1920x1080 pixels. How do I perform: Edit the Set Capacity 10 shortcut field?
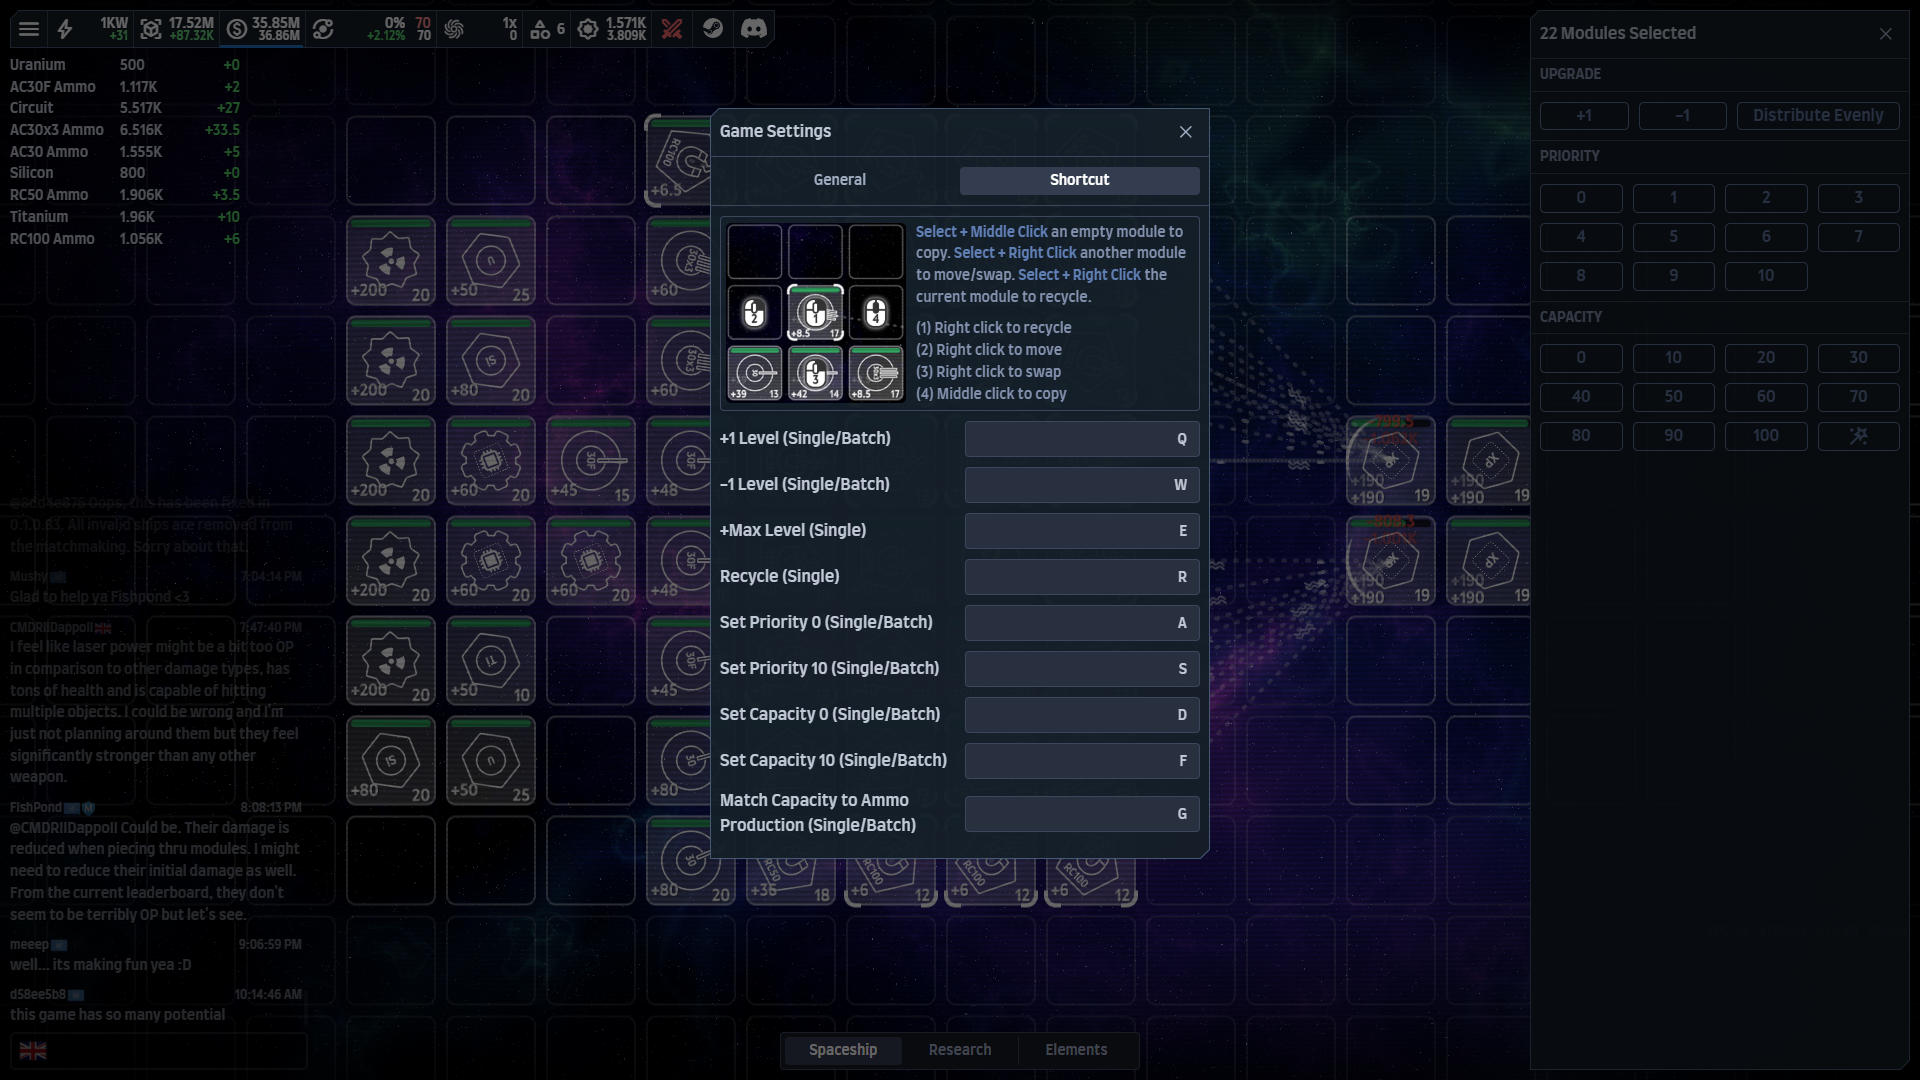click(1082, 761)
